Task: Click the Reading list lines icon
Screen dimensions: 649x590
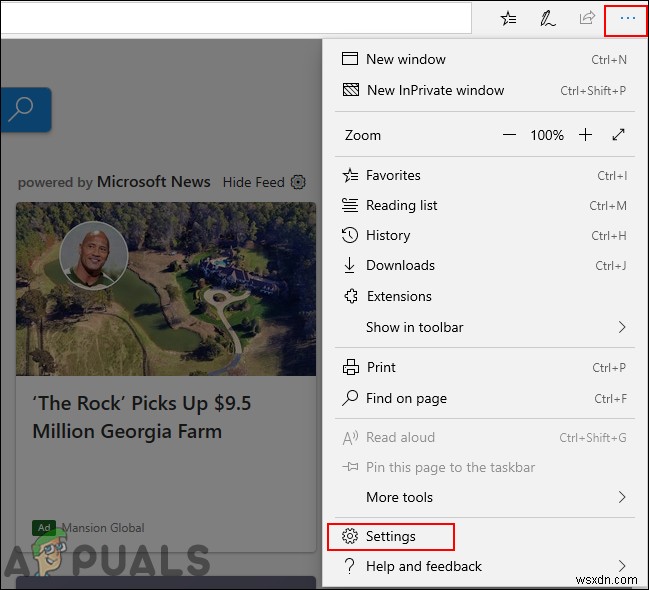Action: pyautogui.click(x=350, y=205)
